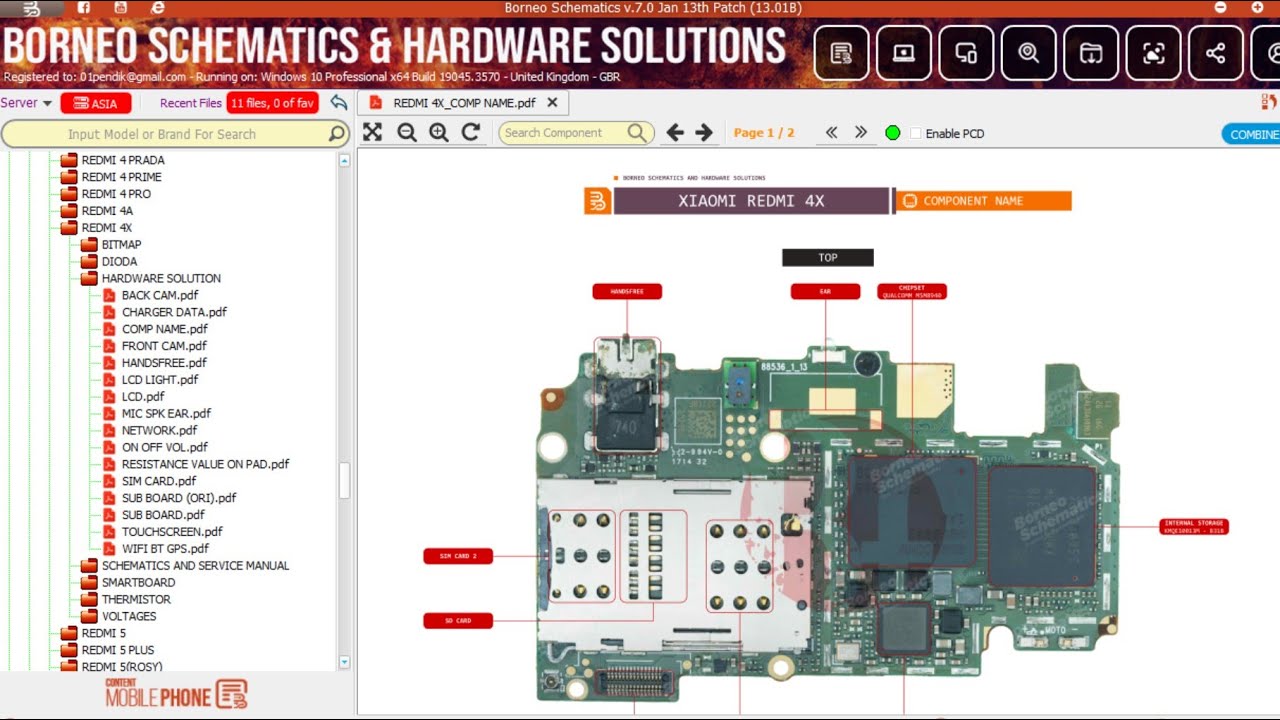Click the HANDSFREE label on the board diagram
Viewport: 1280px width, 720px height.
[x=627, y=292]
